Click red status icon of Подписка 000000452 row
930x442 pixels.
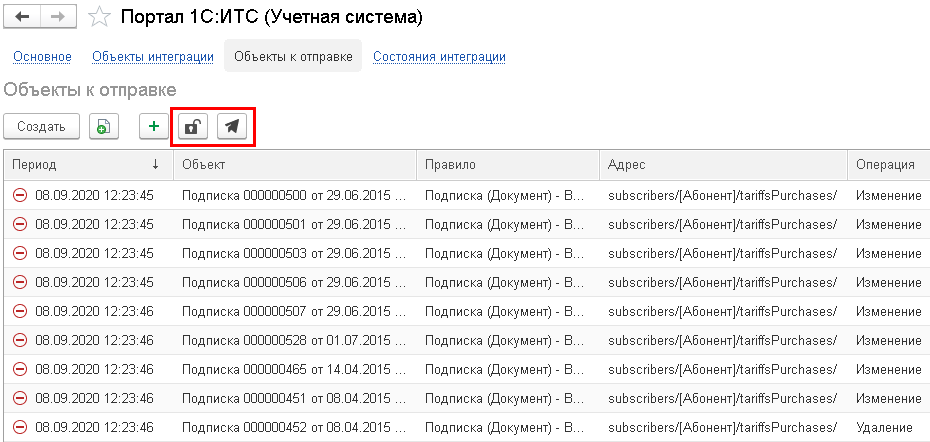pyautogui.click(x=20, y=427)
